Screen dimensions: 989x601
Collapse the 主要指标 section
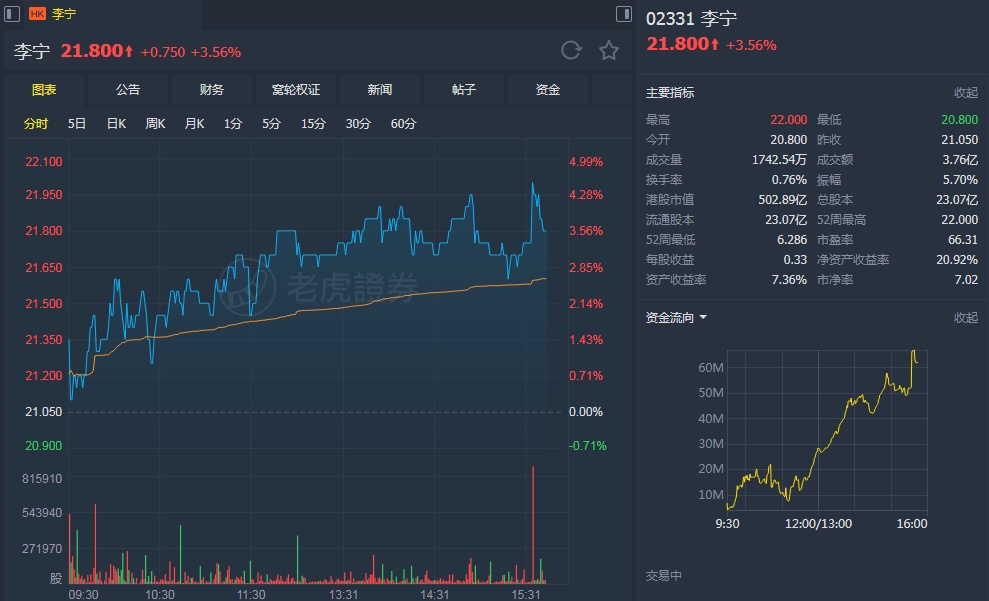(965, 93)
